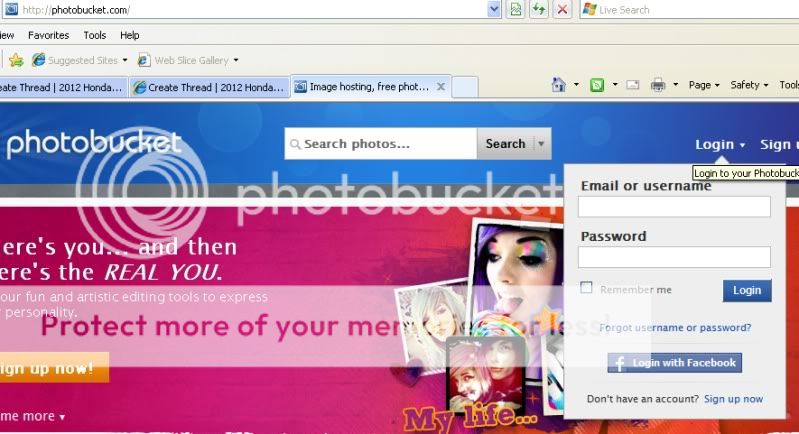Click the refresh page icon
Screen dimensions: 799x434
pyautogui.click(x=539, y=9)
